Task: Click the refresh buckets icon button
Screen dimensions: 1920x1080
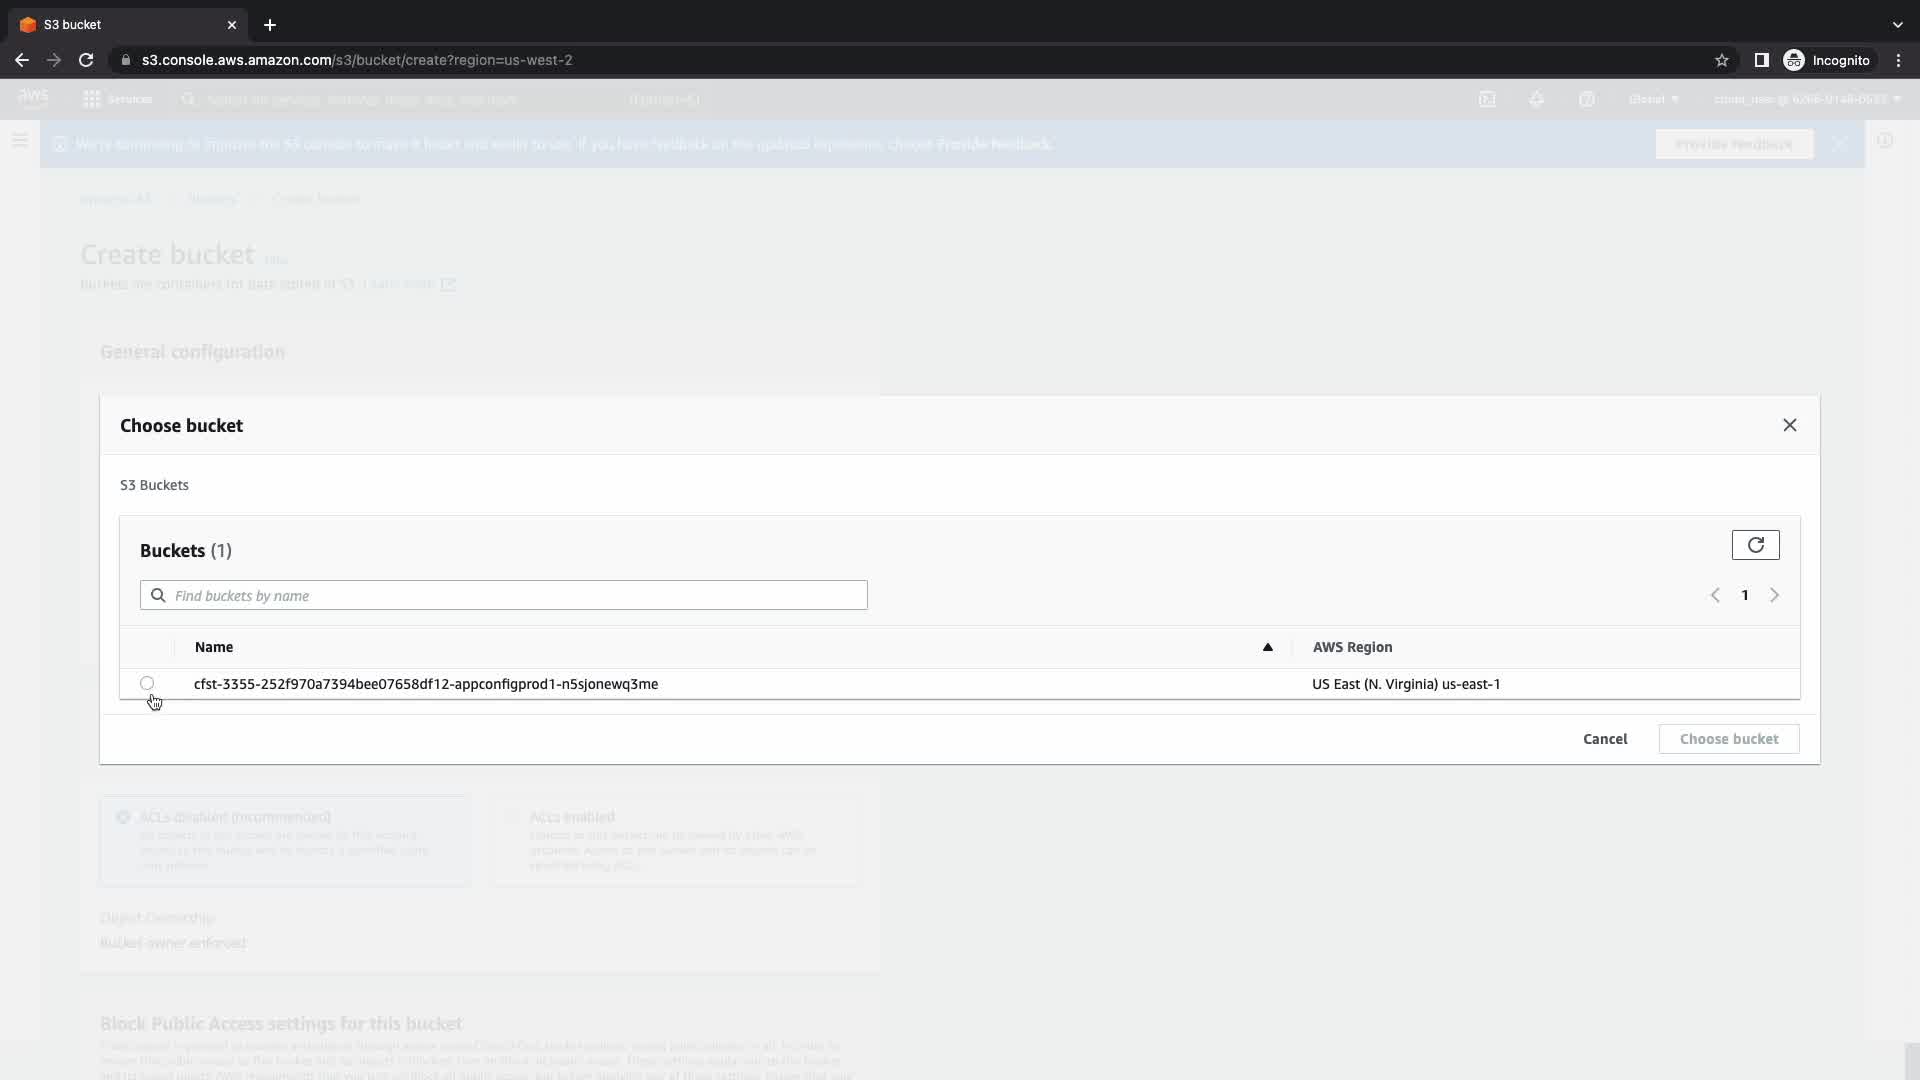Action: 1755,545
